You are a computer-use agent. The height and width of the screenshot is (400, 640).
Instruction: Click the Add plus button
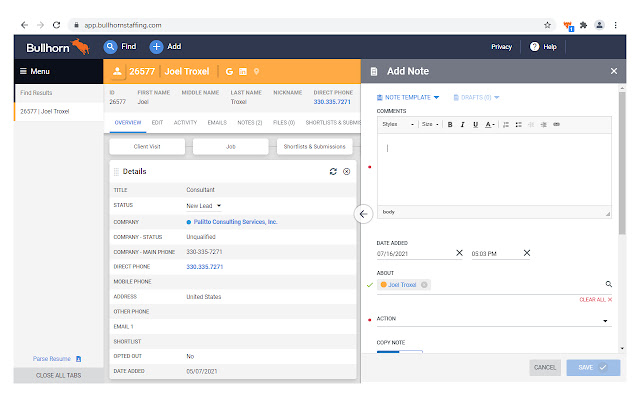pos(156,47)
